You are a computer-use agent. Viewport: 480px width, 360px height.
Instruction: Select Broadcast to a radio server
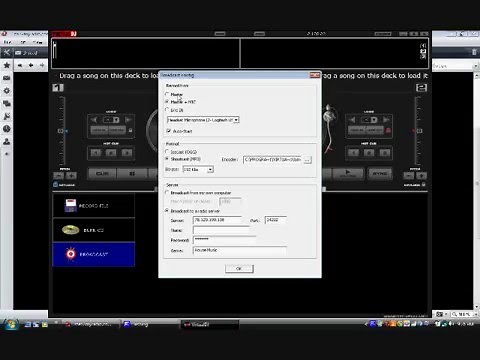[168, 211]
